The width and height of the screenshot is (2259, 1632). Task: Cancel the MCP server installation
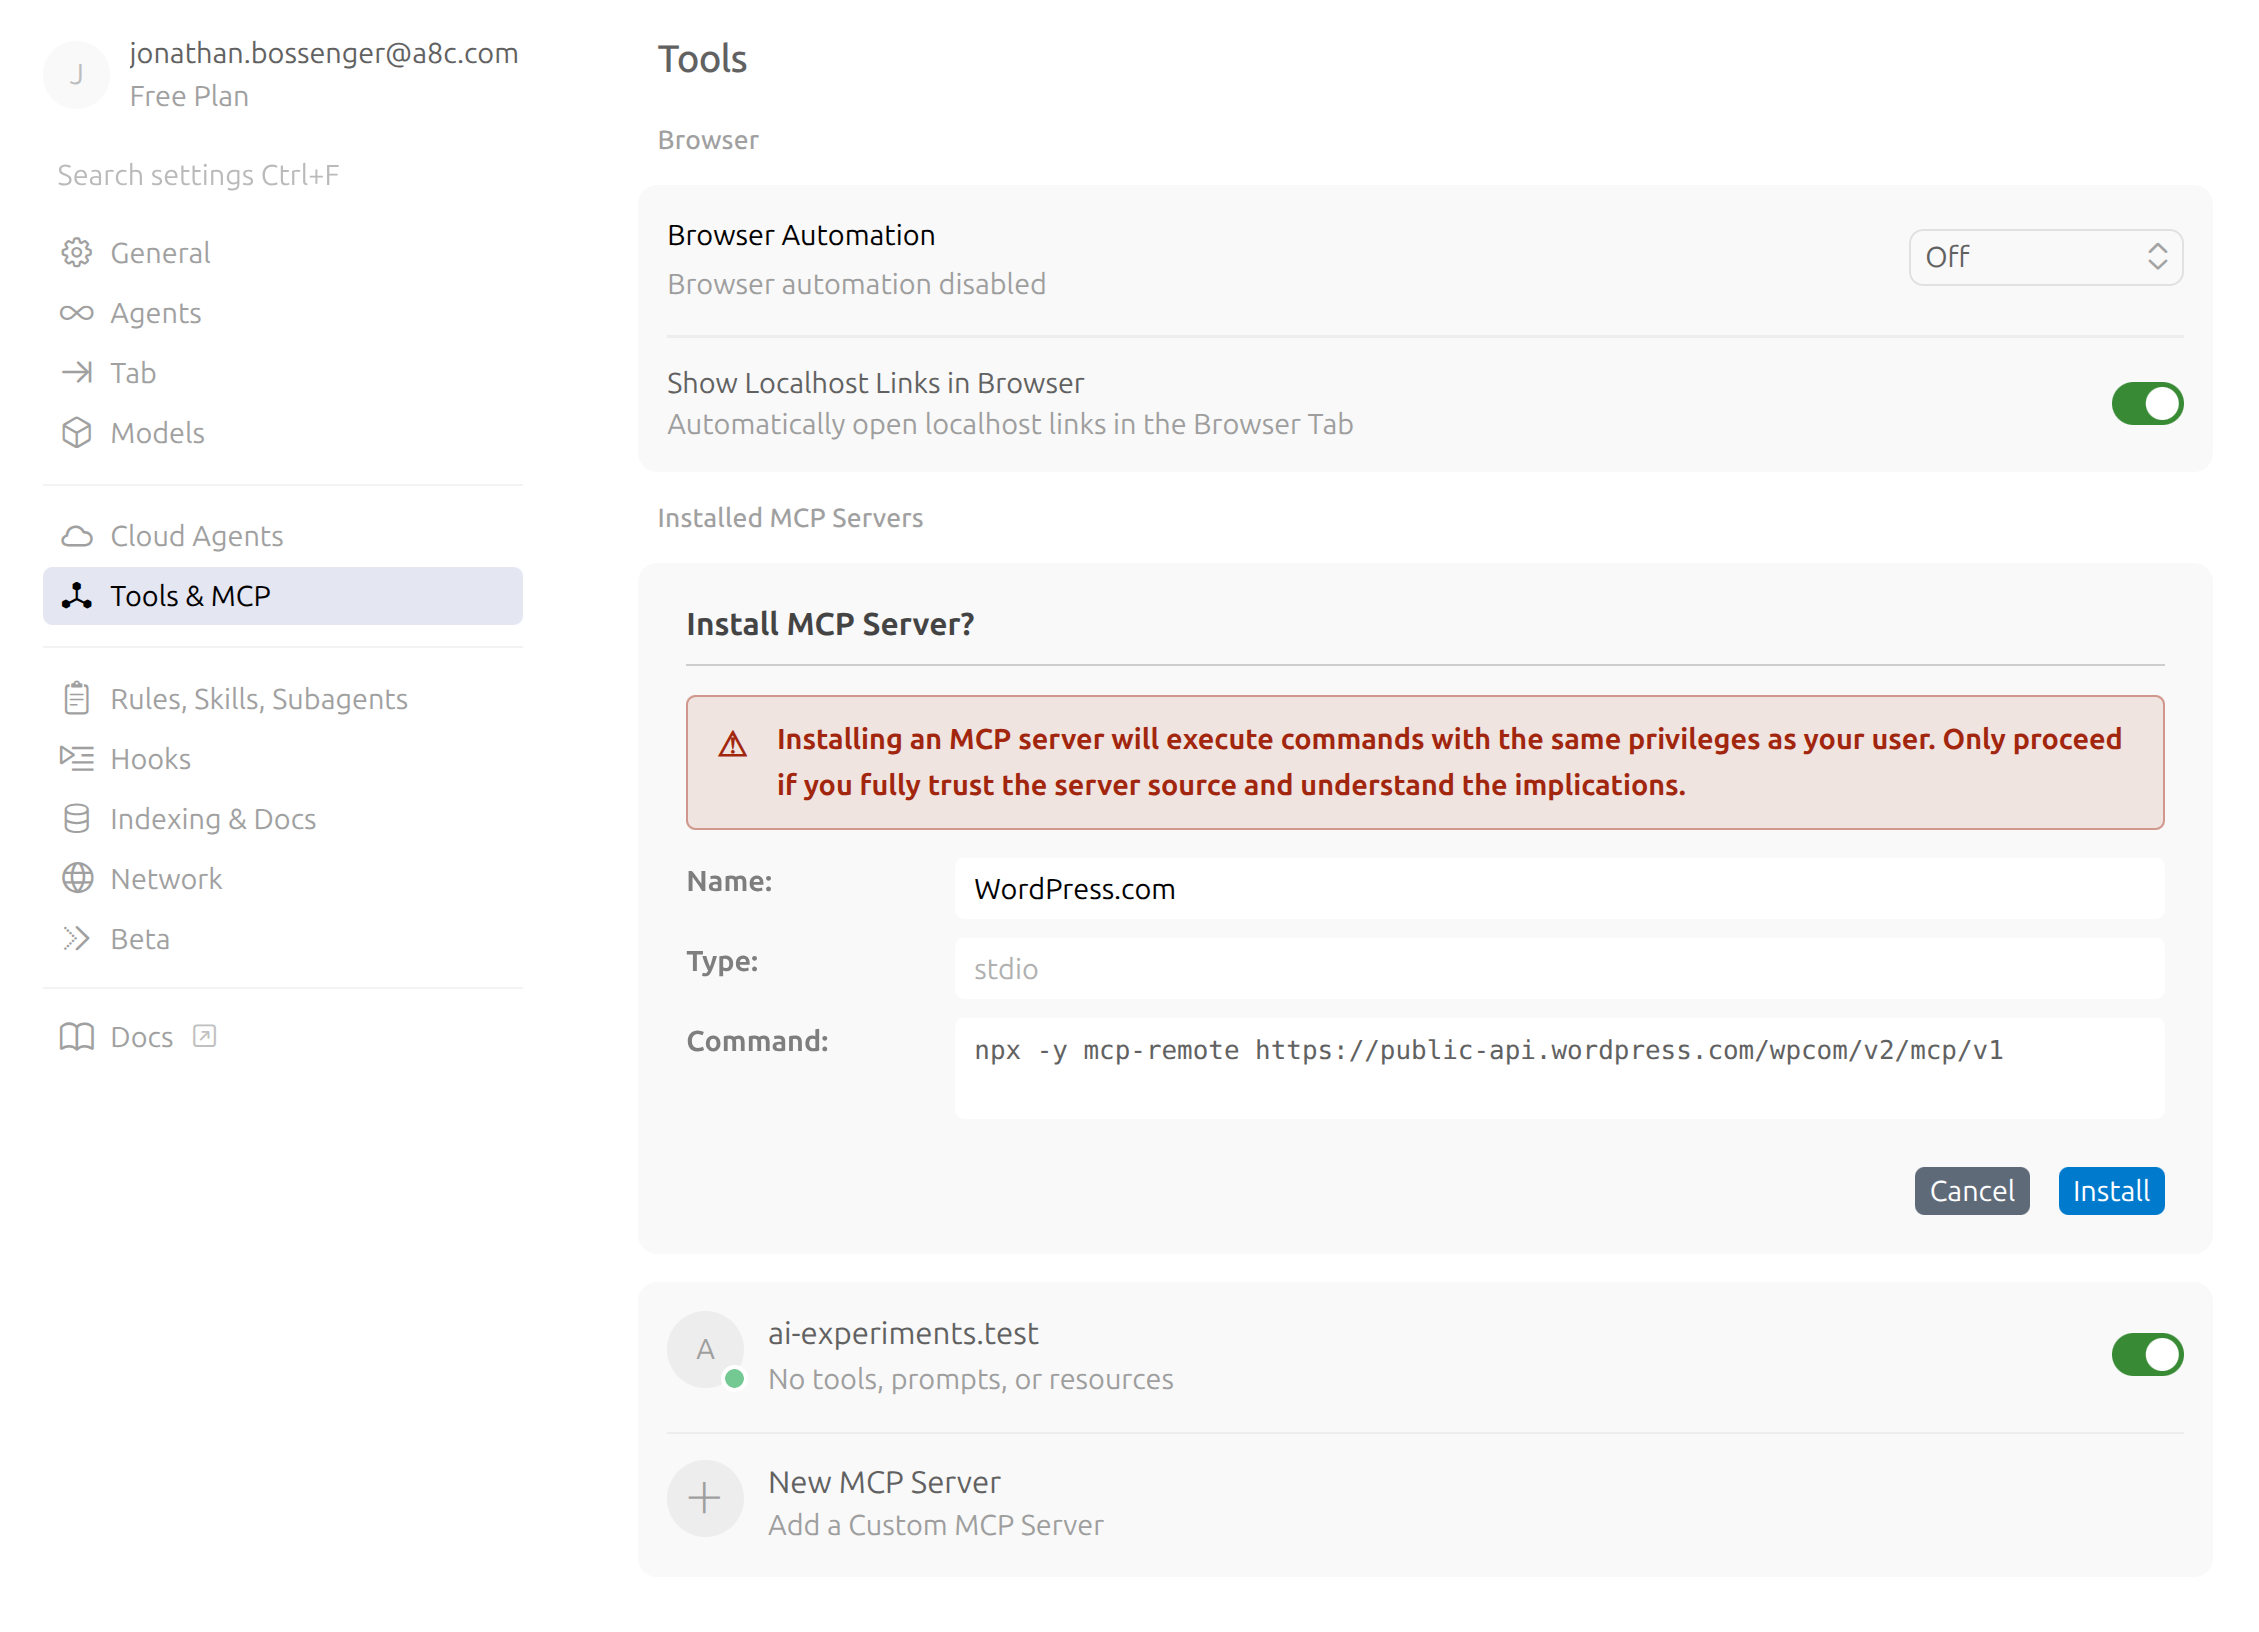coord(1971,1191)
